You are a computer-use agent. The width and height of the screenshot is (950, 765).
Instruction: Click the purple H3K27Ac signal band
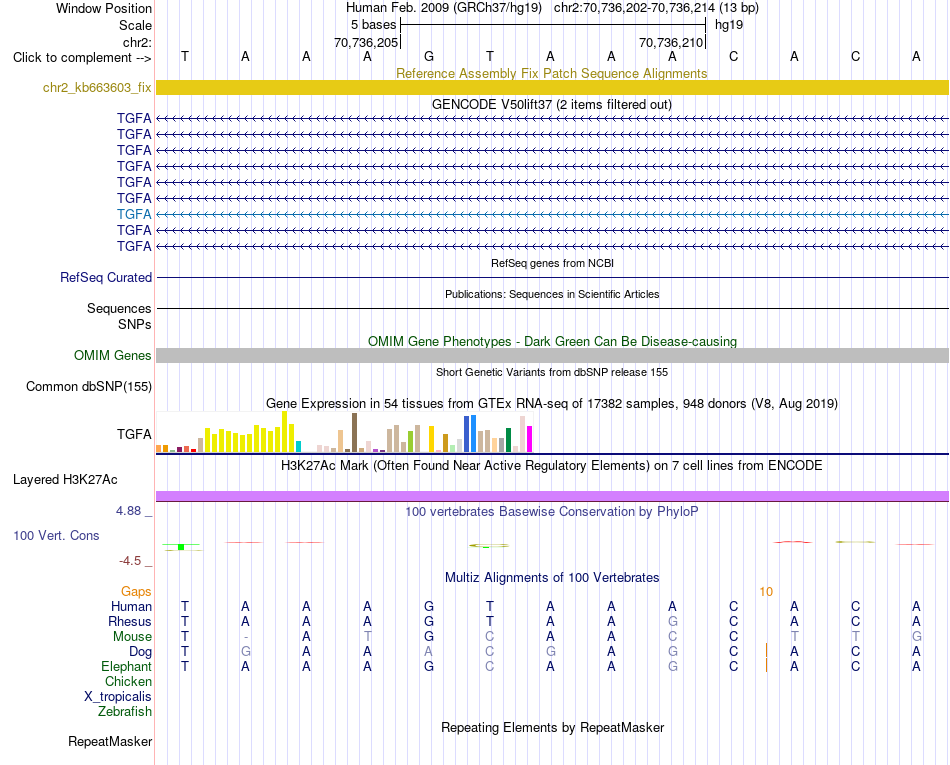[x=552, y=496]
